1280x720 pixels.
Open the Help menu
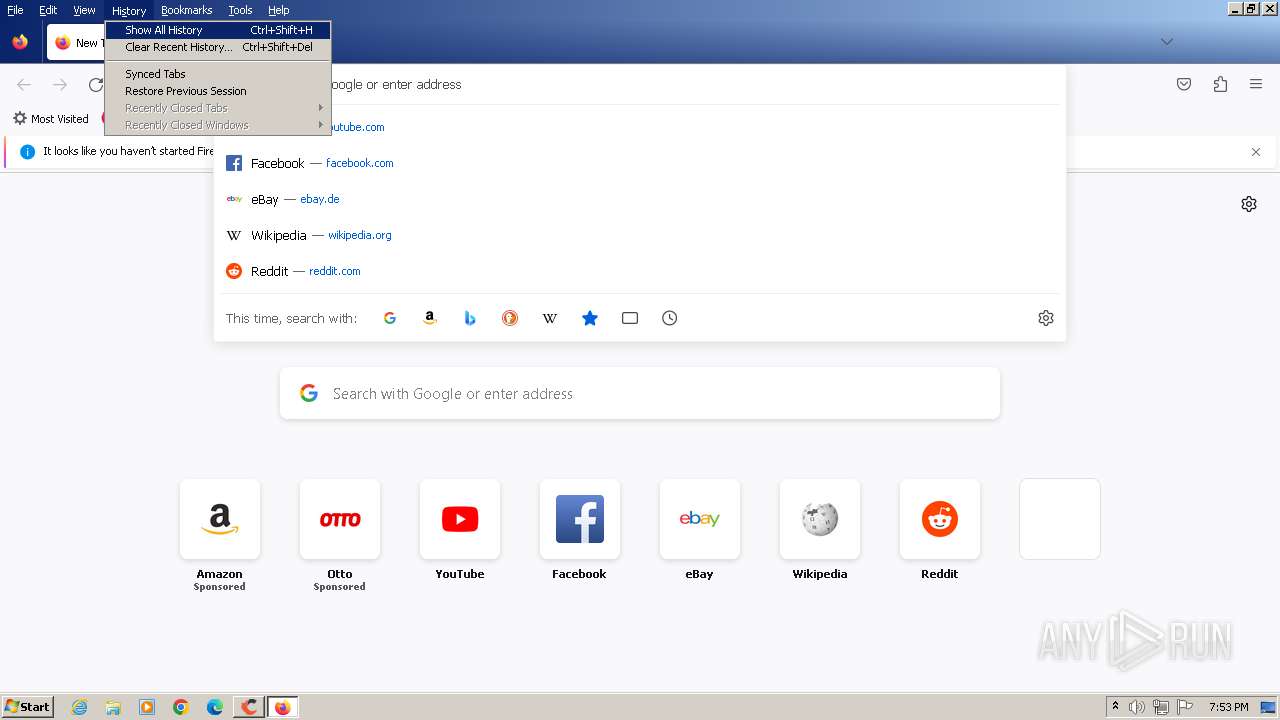278,10
